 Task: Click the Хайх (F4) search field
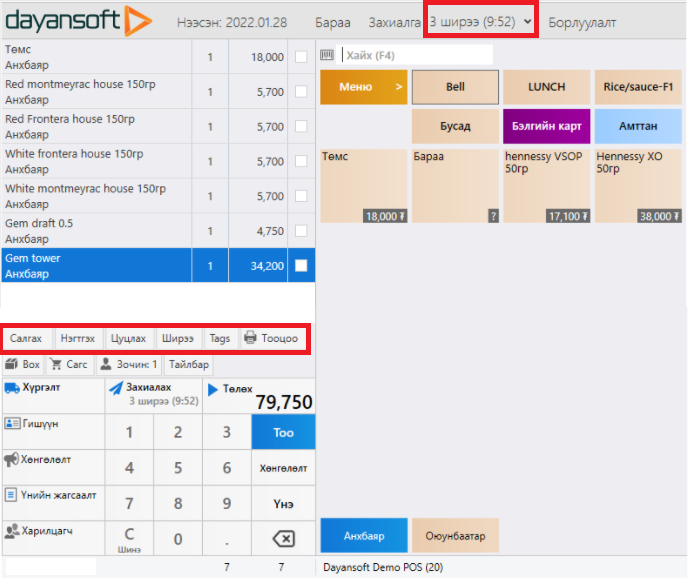(x=415, y=55)
